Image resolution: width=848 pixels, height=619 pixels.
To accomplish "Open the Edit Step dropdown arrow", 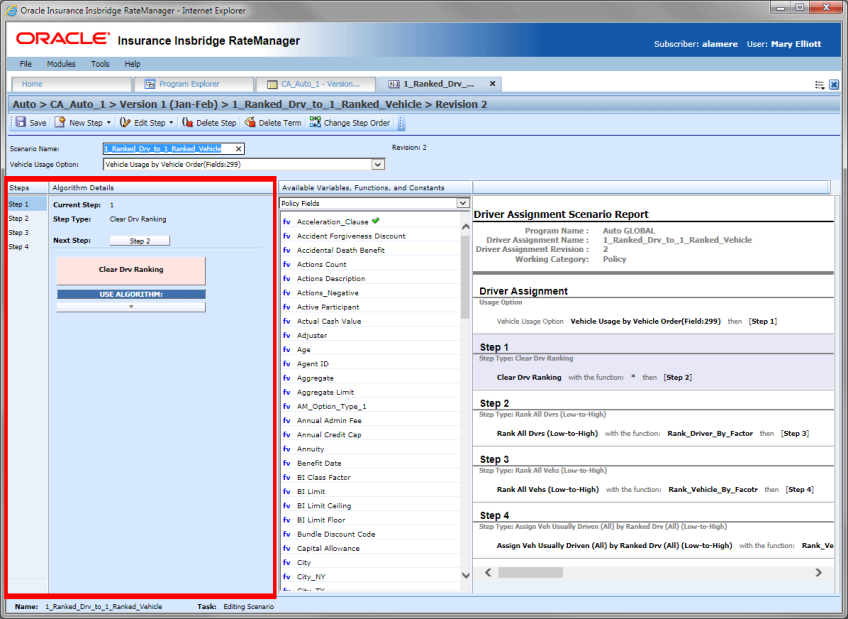I will (x=171, y=123).
